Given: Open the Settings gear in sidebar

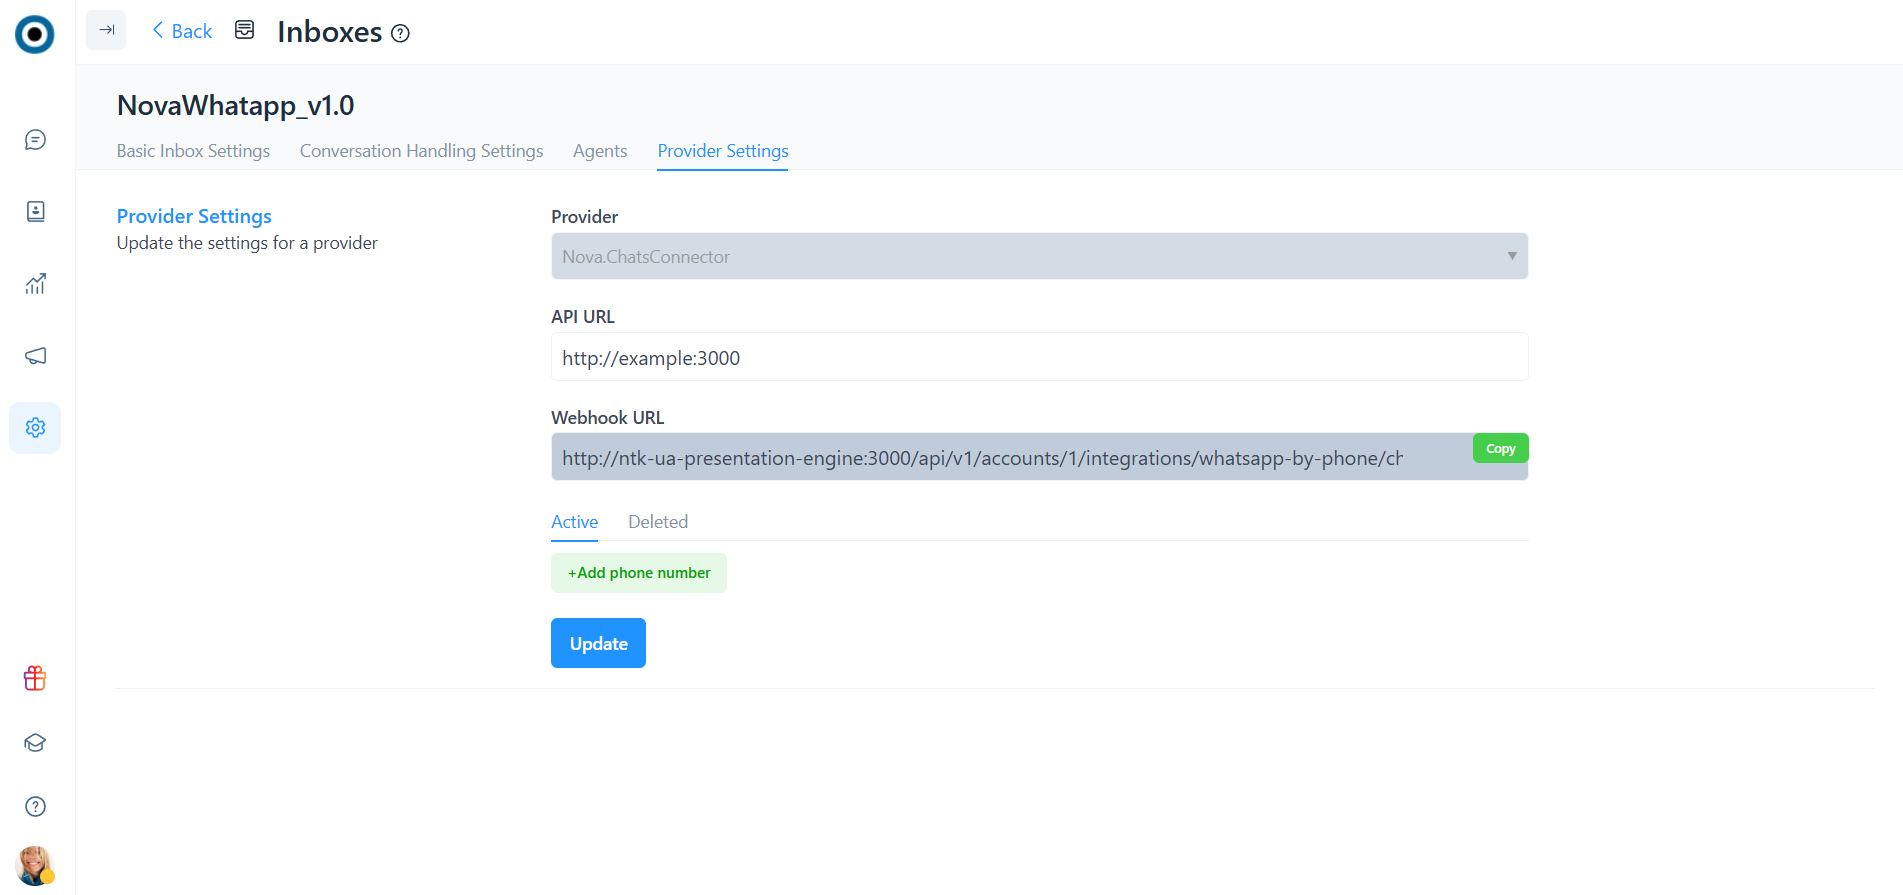Looking at the screenshot, I should tap(35, 428).
